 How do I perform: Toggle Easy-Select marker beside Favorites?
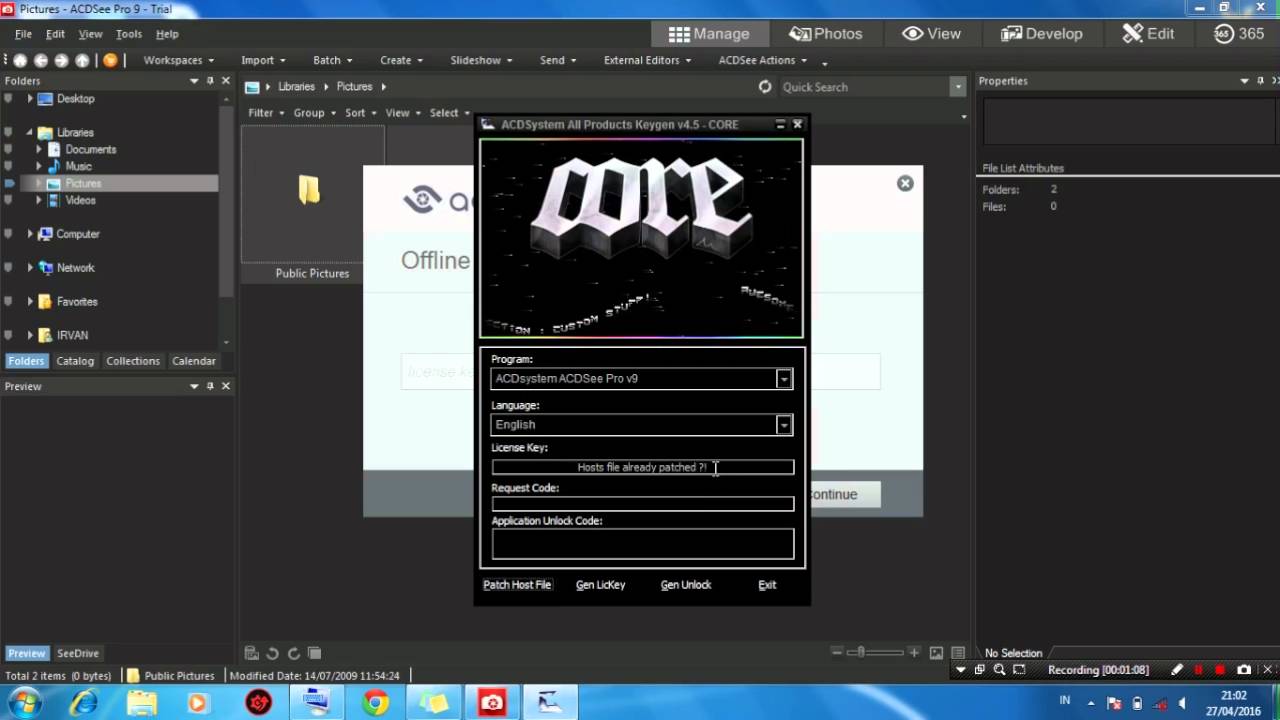click(x=8, y=301)
